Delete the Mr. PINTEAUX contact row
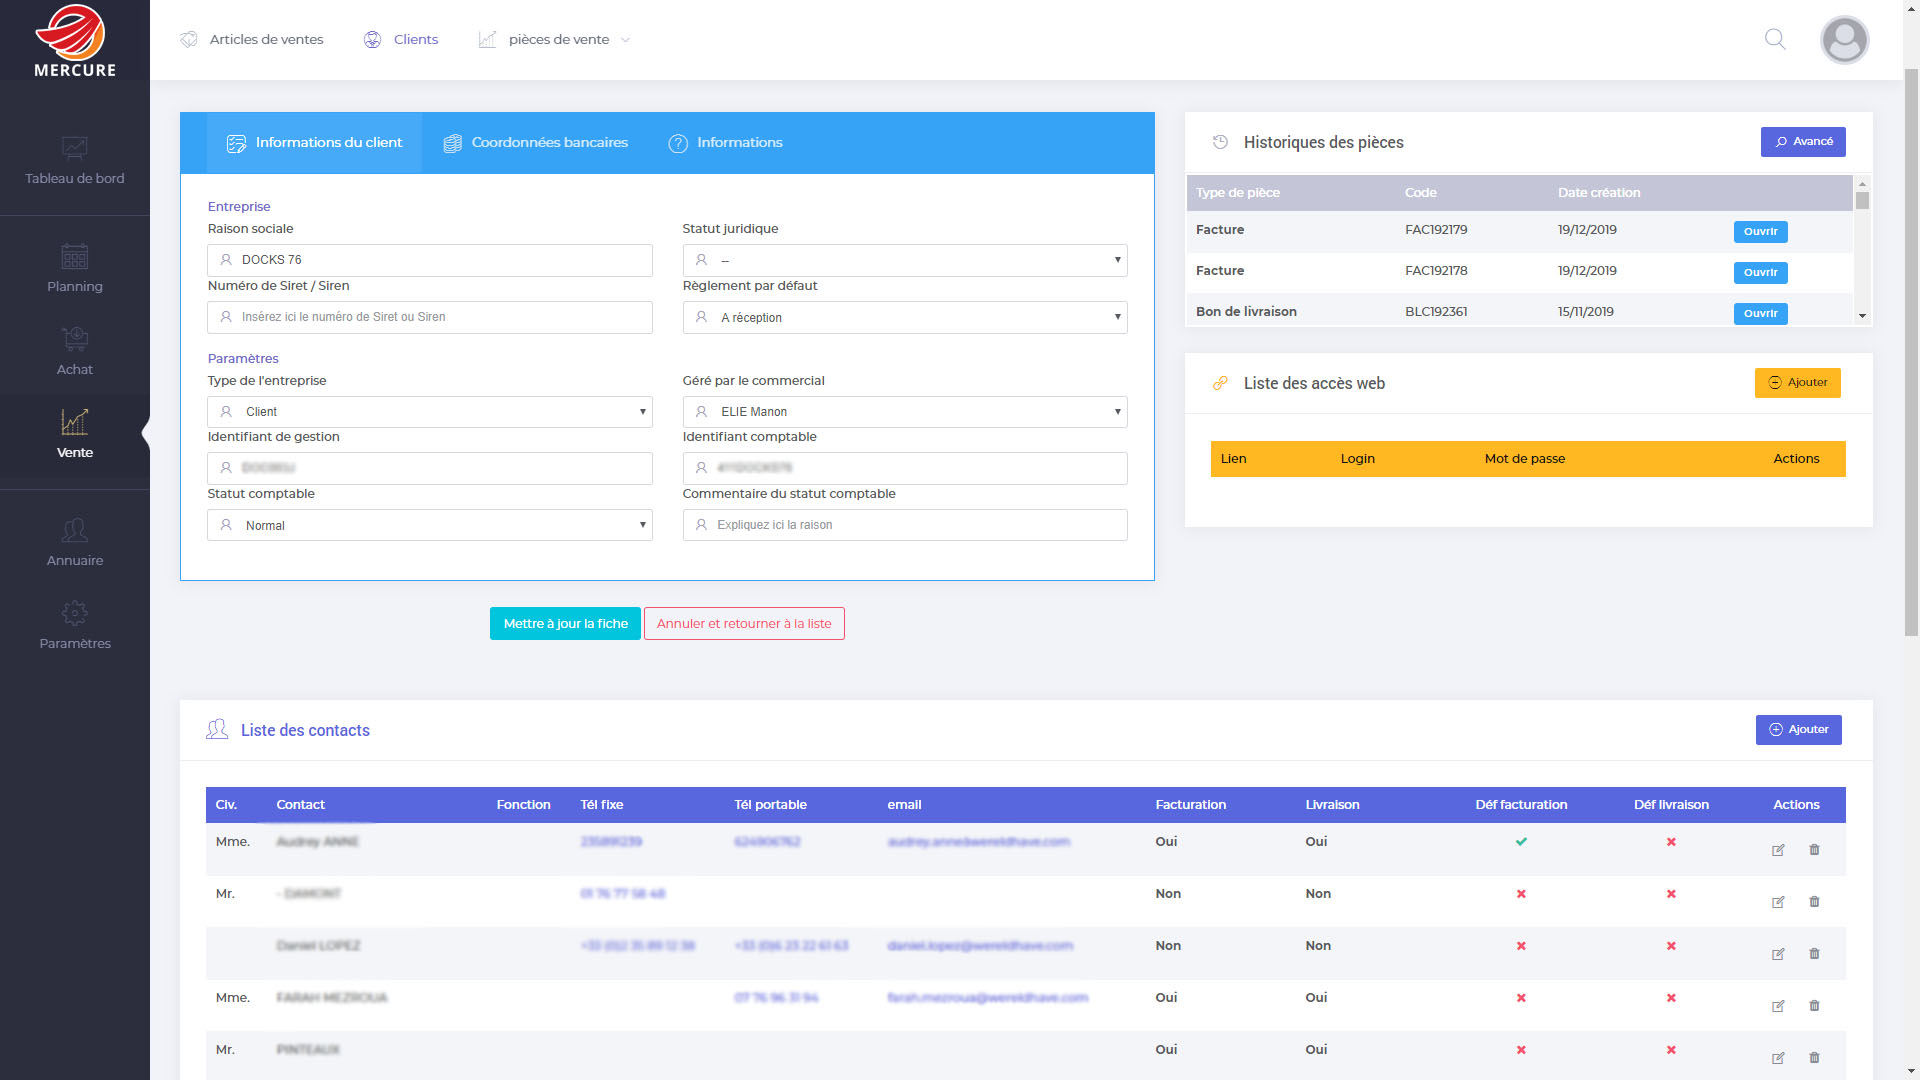The image size is (1920, 1080). (1814, 1057)
